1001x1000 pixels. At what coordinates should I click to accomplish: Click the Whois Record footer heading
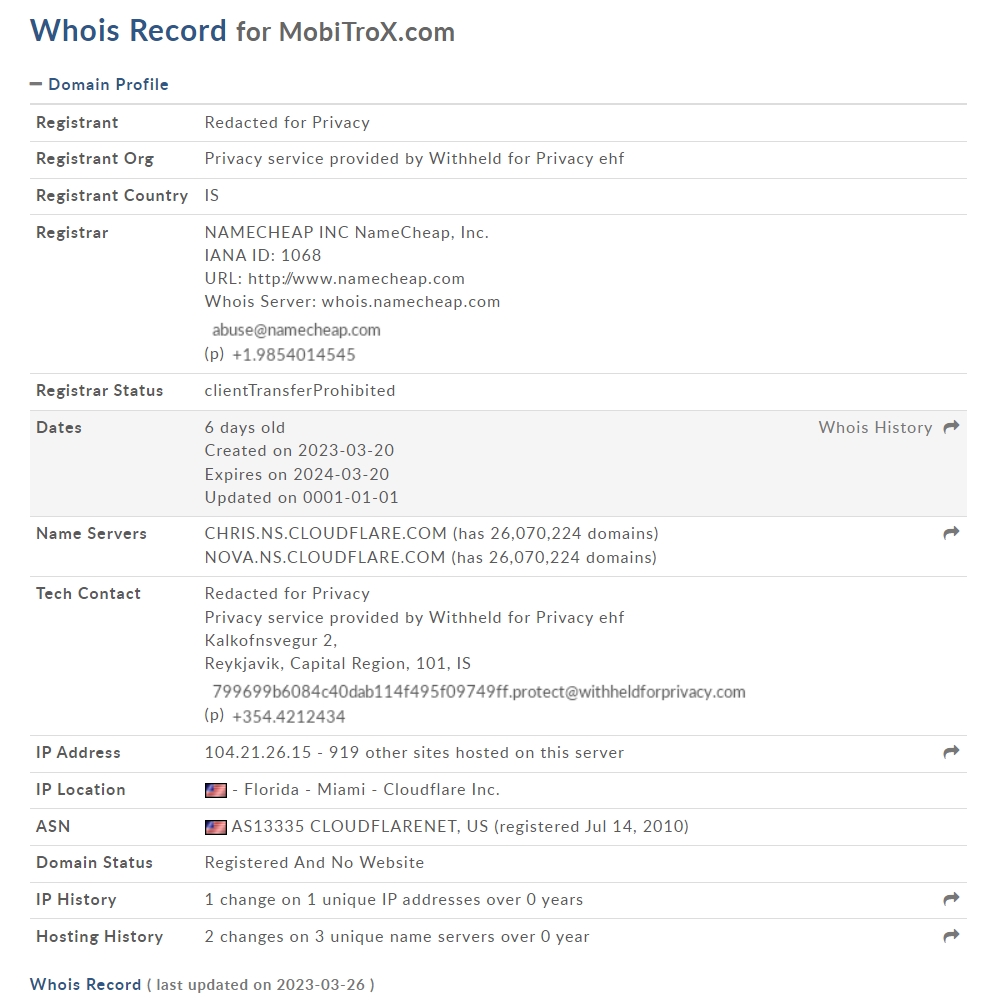tap(86, 984)
